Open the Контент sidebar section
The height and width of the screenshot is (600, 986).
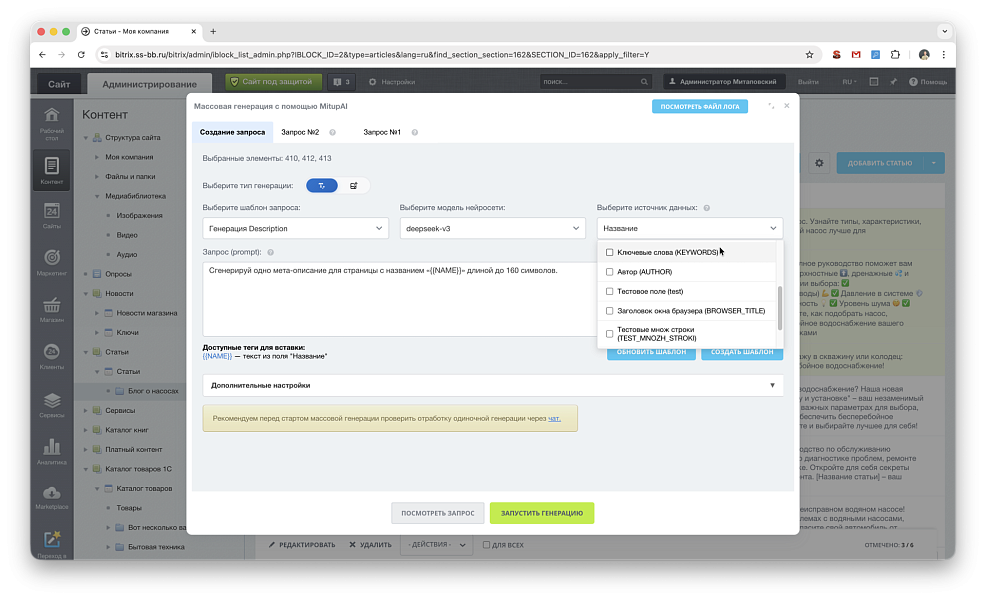(x=52, y=170)
